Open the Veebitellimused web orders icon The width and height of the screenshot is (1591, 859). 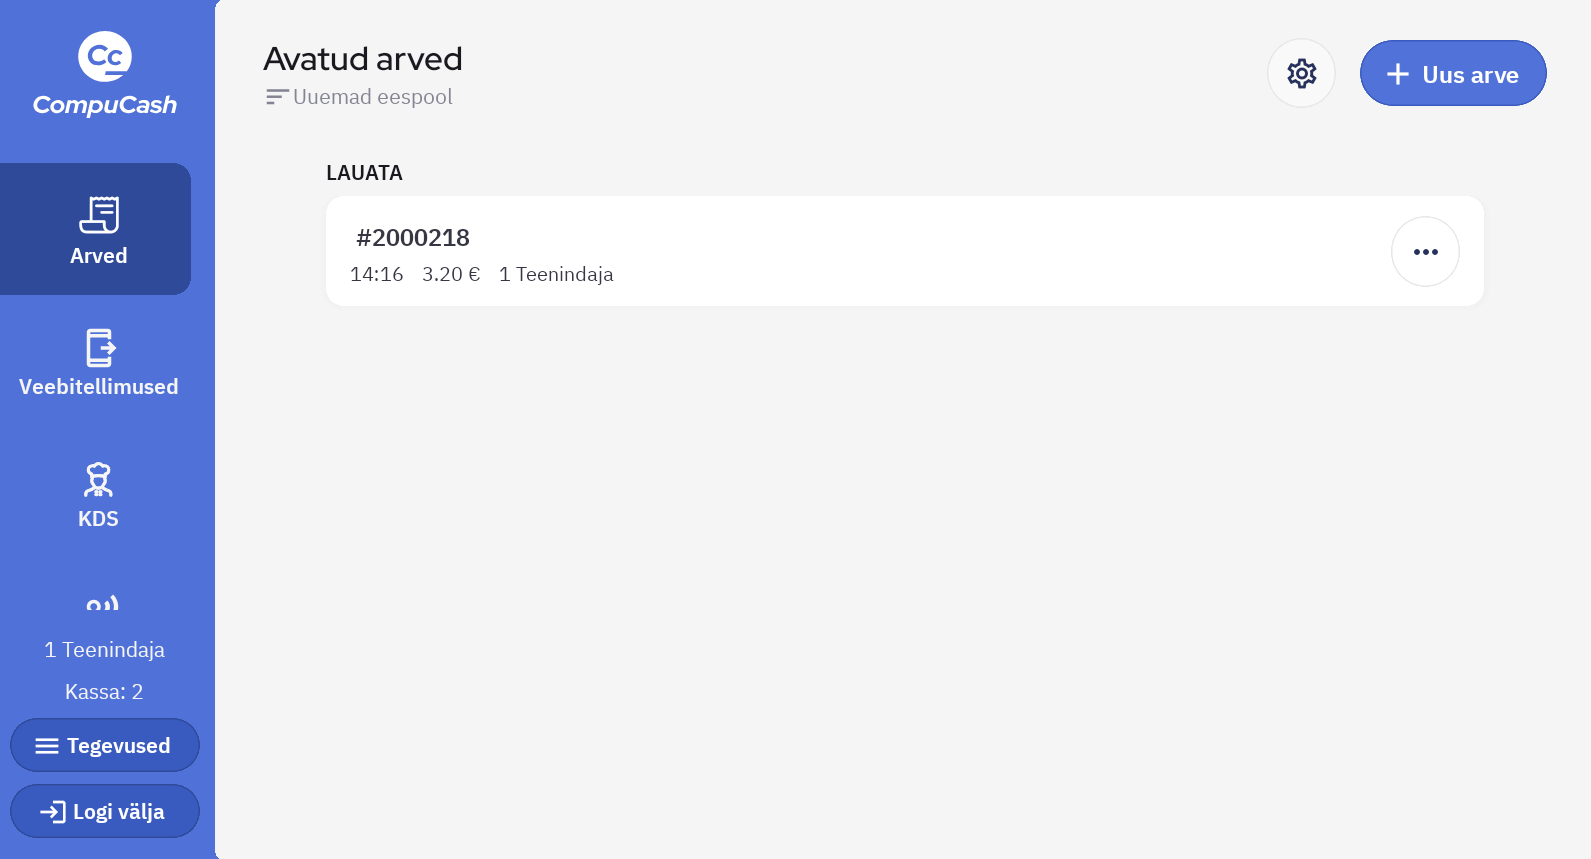click(x=100, y=348)
